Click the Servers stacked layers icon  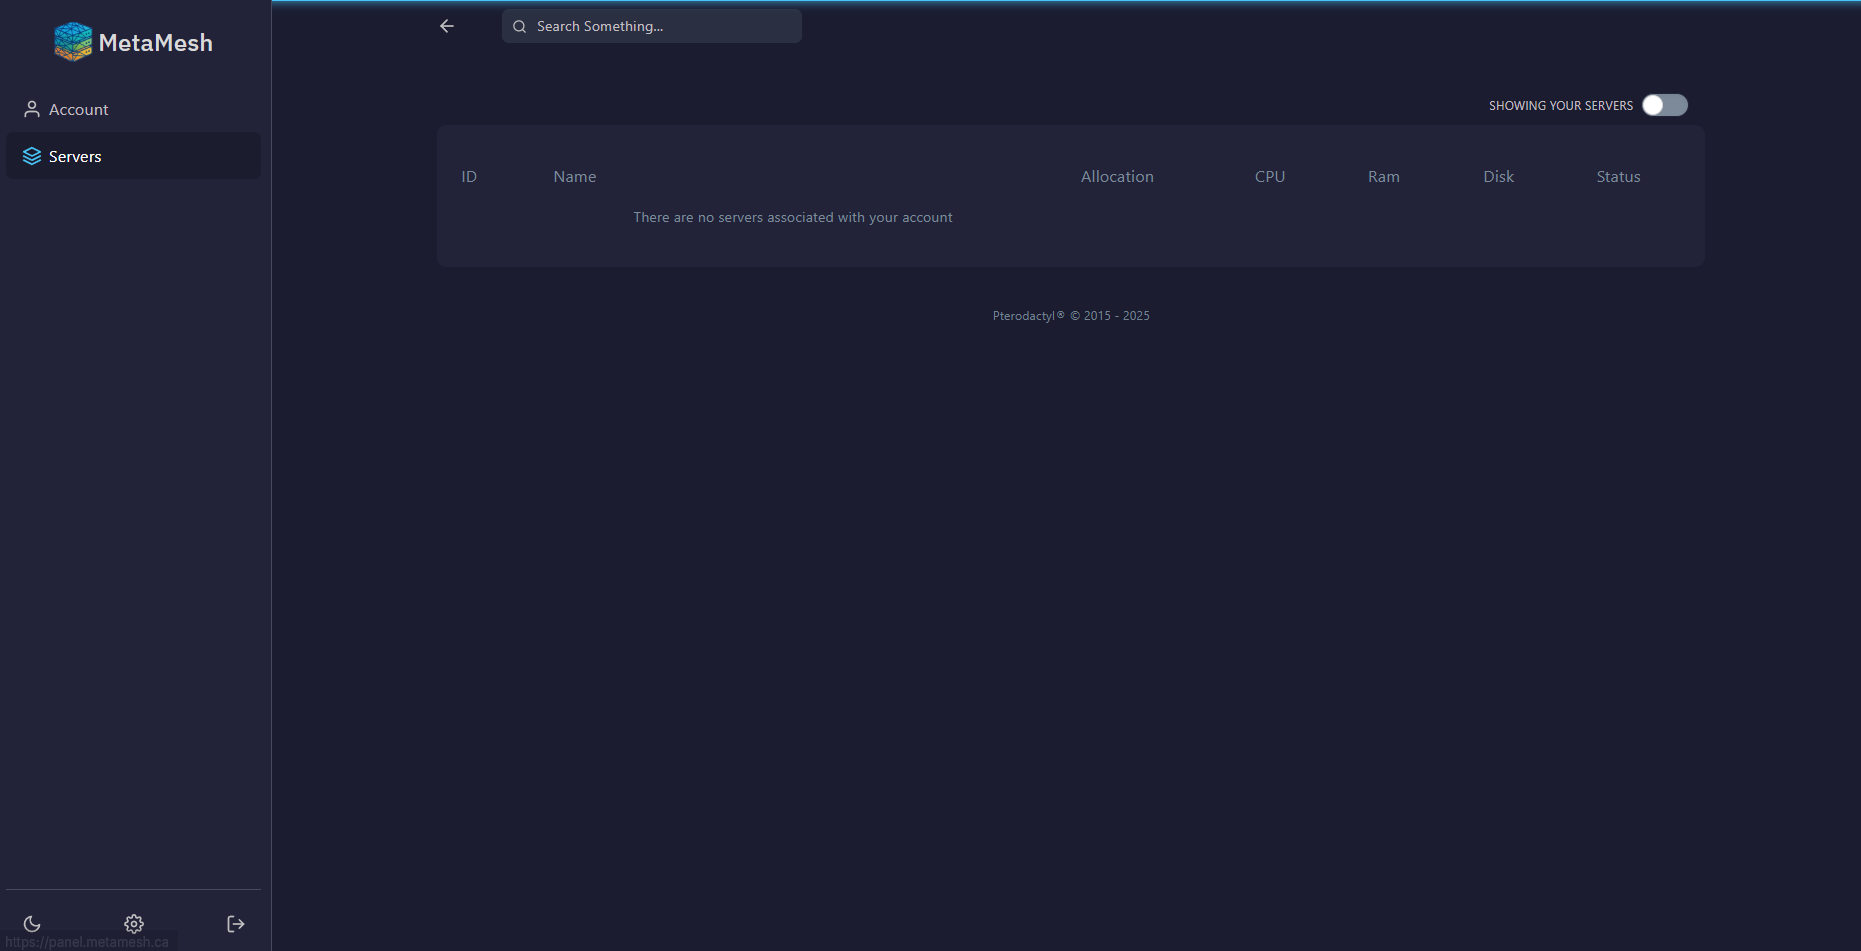[x=32, y=156]
